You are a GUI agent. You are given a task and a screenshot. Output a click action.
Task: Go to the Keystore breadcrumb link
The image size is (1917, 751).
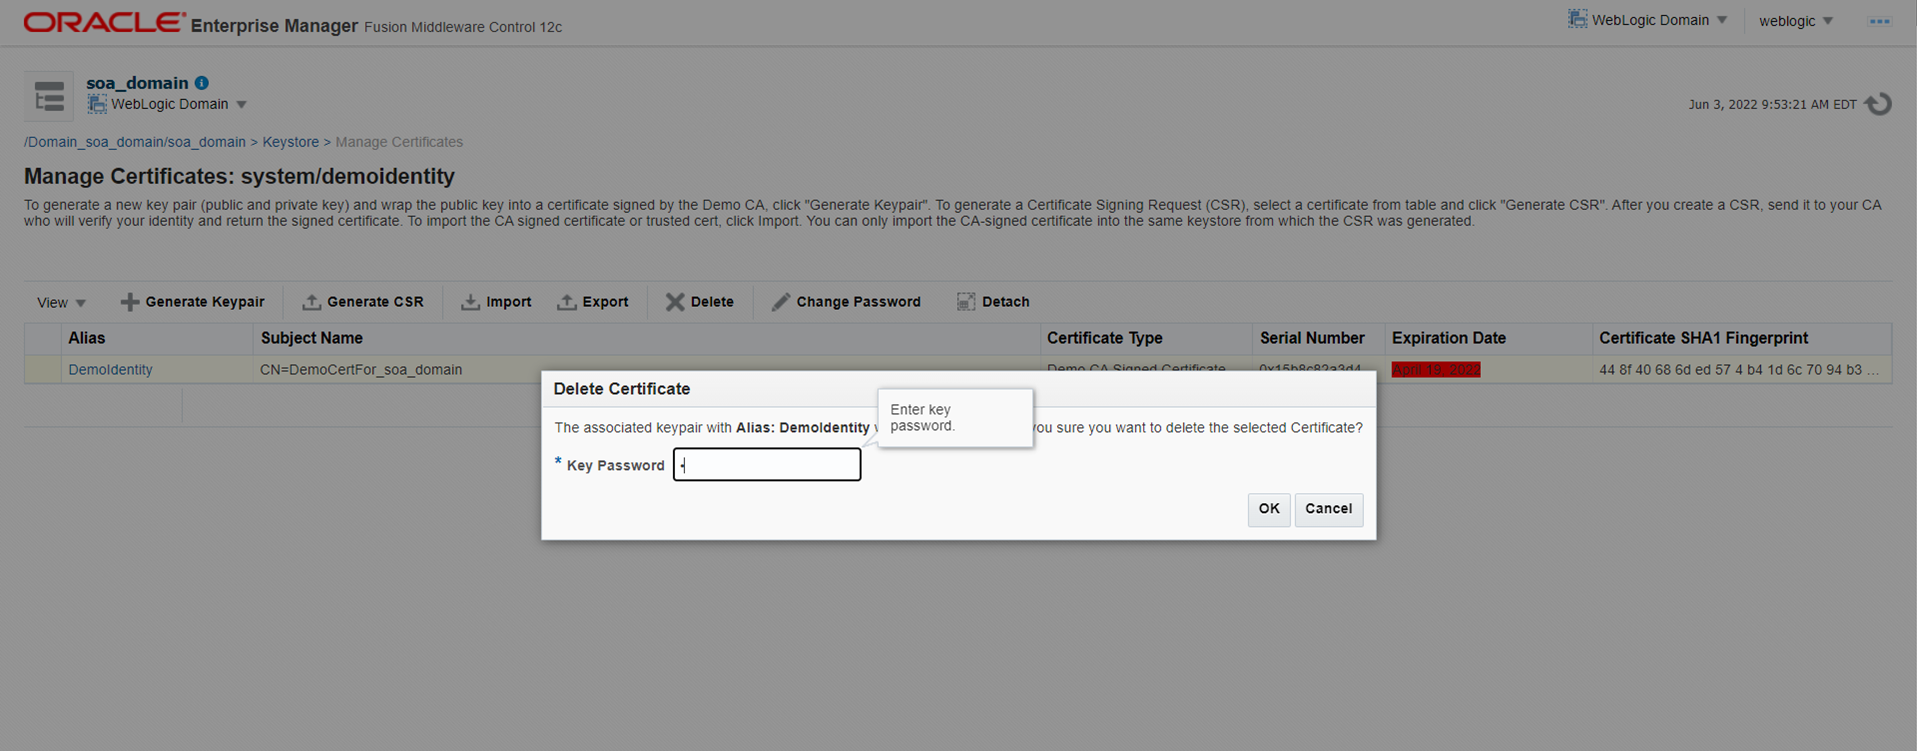(291, 142)
